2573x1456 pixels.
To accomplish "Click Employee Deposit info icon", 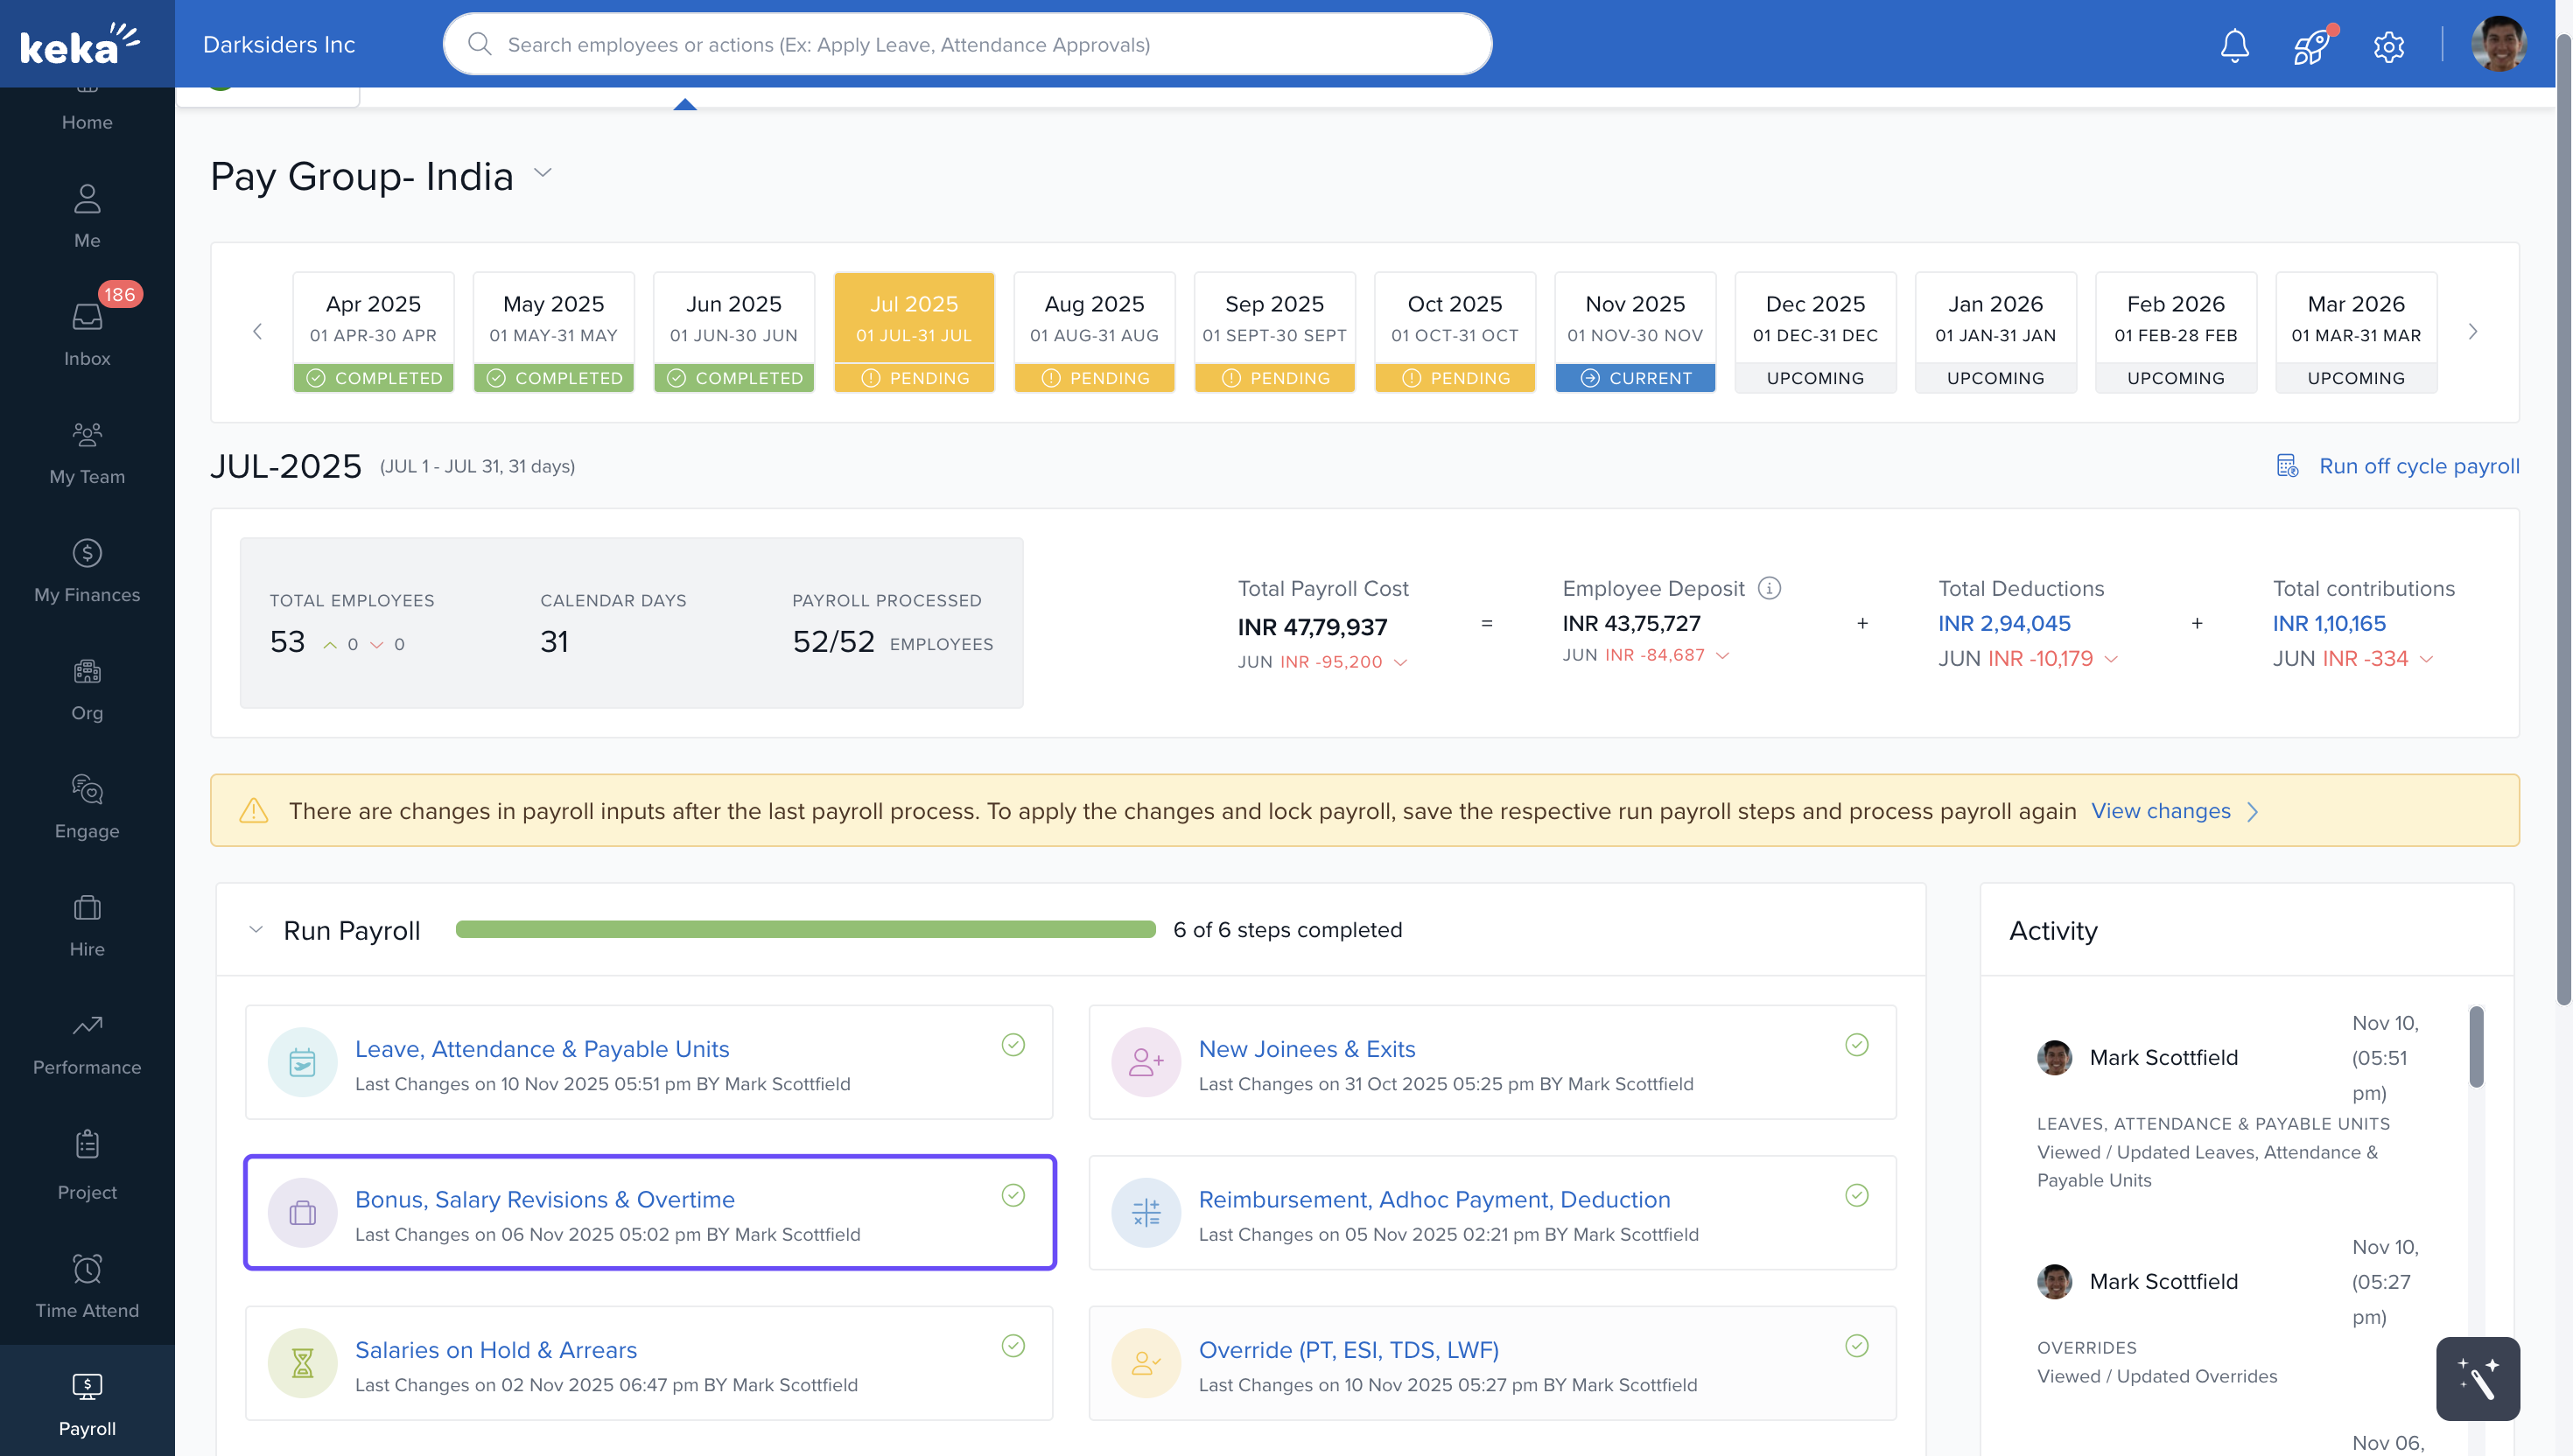I will (x=1769, y=588).
